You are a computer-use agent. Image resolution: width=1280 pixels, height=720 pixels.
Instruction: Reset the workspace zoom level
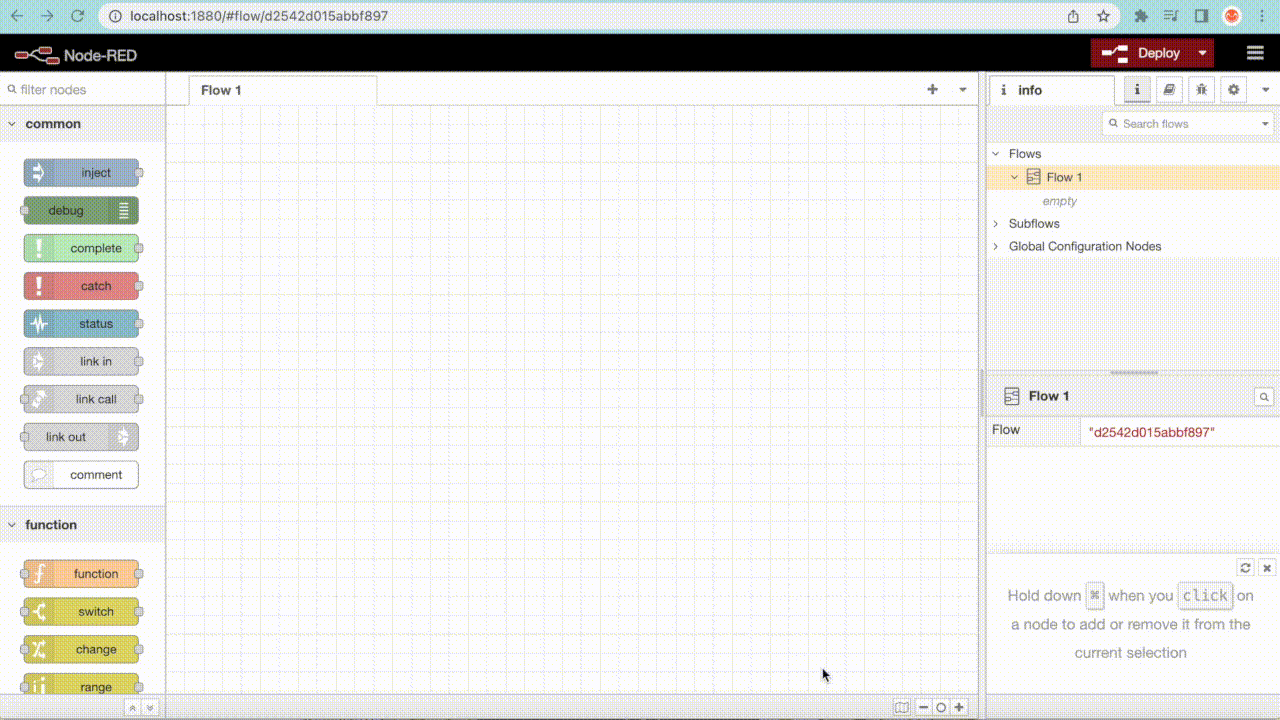pyautogui.click(x=940, y=707)
